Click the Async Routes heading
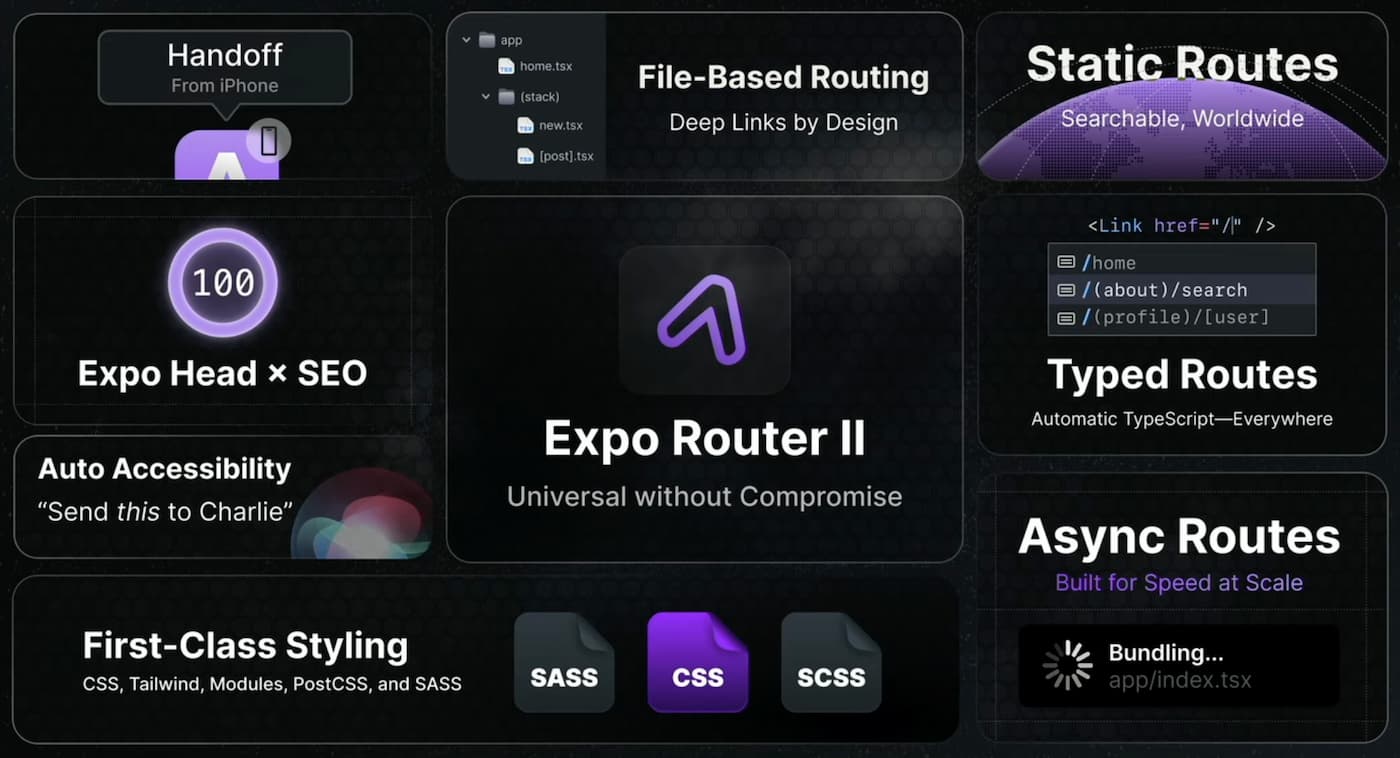This screenshot has height=758, width=1400. click(x=1179, y=537)
